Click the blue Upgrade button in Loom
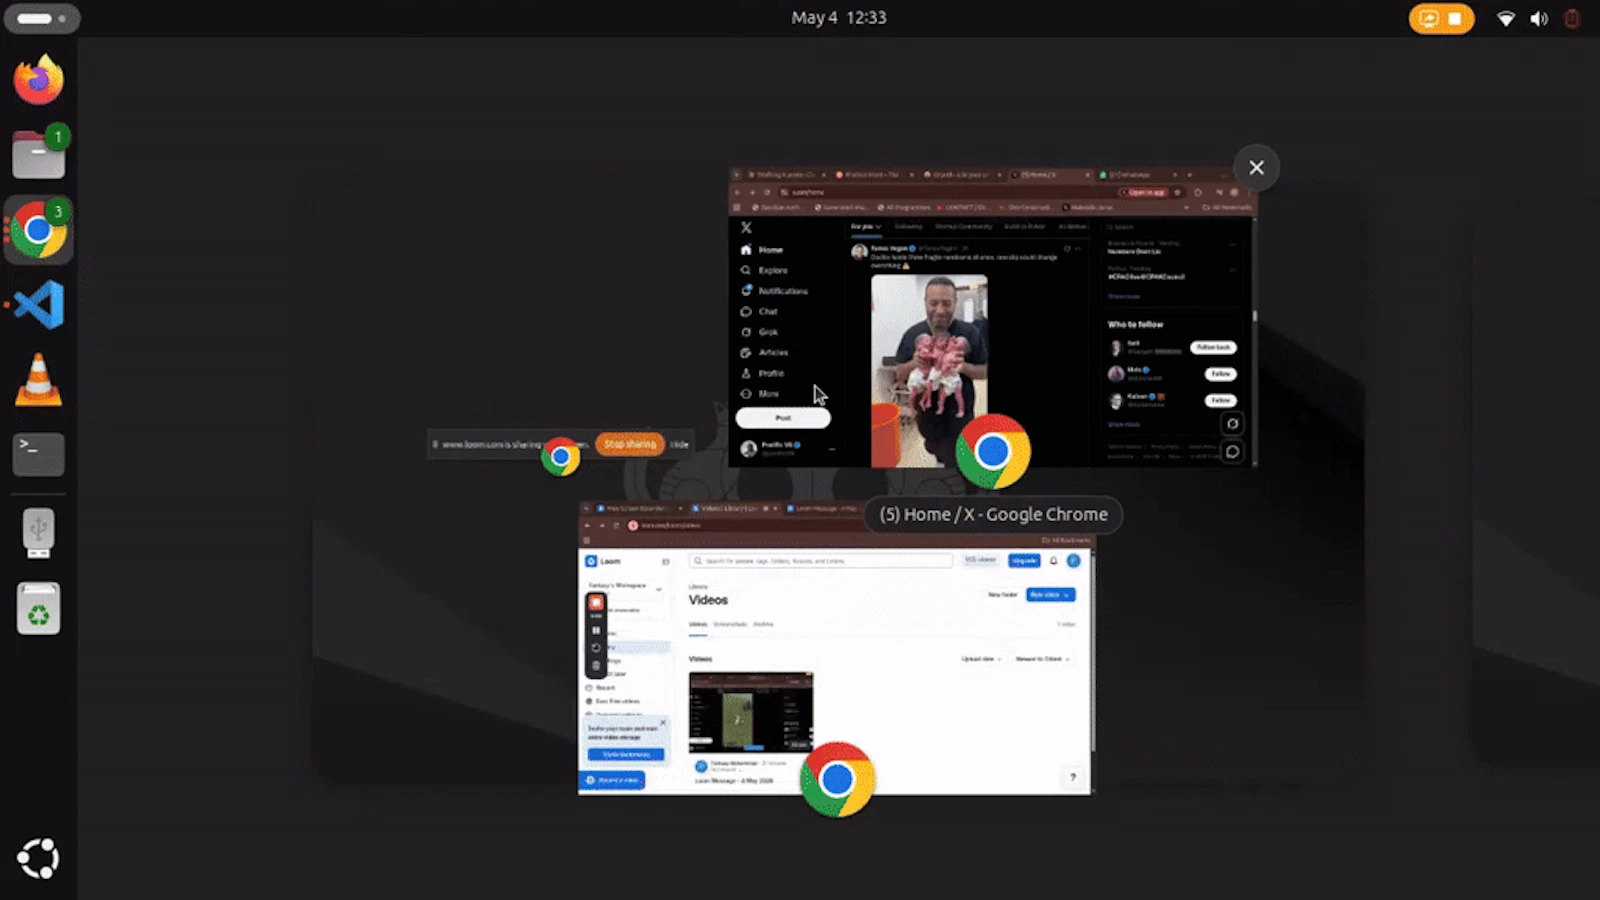This screenshot has height=900, width=1600. click(1024, 561)
